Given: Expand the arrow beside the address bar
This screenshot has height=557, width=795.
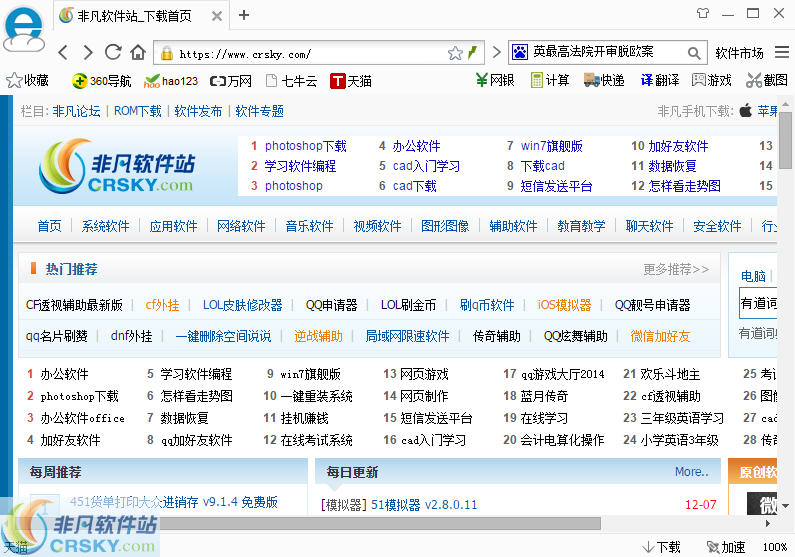Looking at the screenshot, I should point(496,52).
